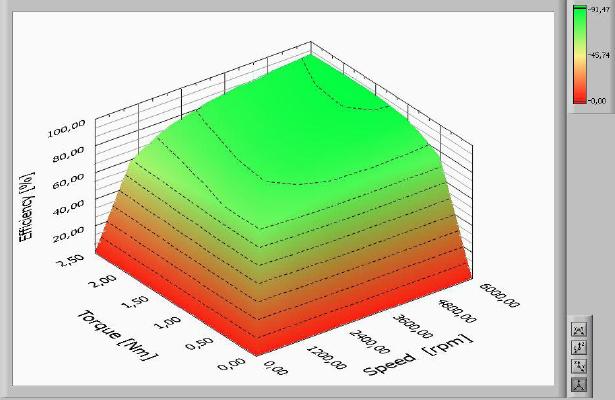Click the 1200,00 tick on Speed axis
615x400 pixels.
point(322,359)
